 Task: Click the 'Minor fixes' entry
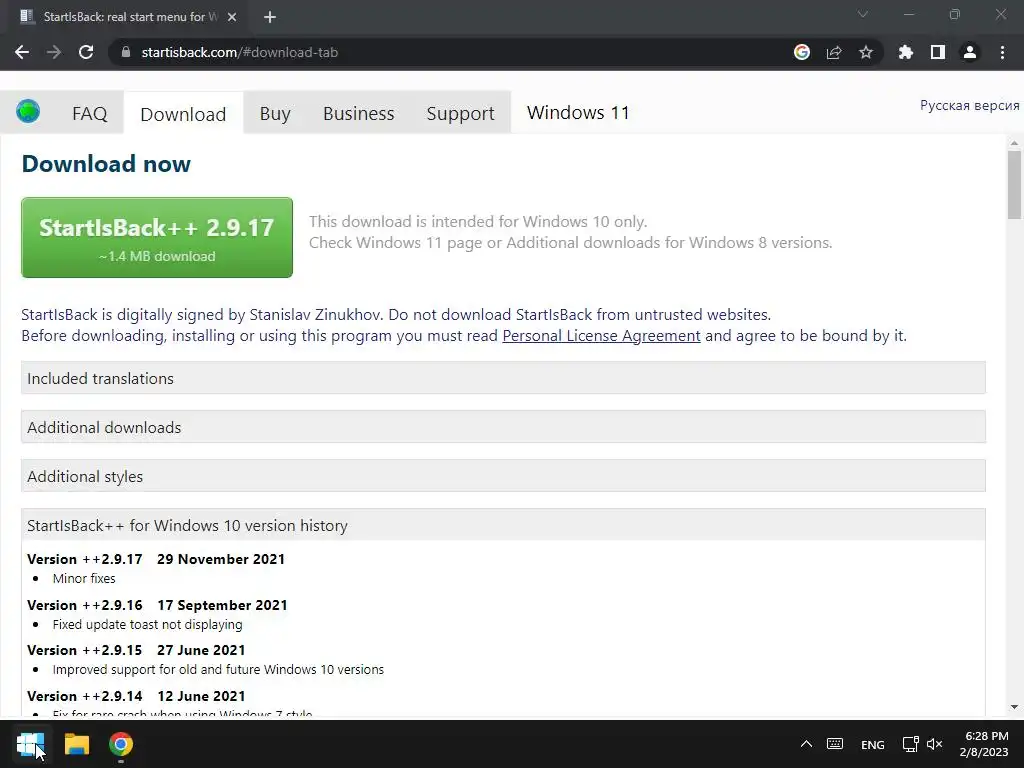84,578
